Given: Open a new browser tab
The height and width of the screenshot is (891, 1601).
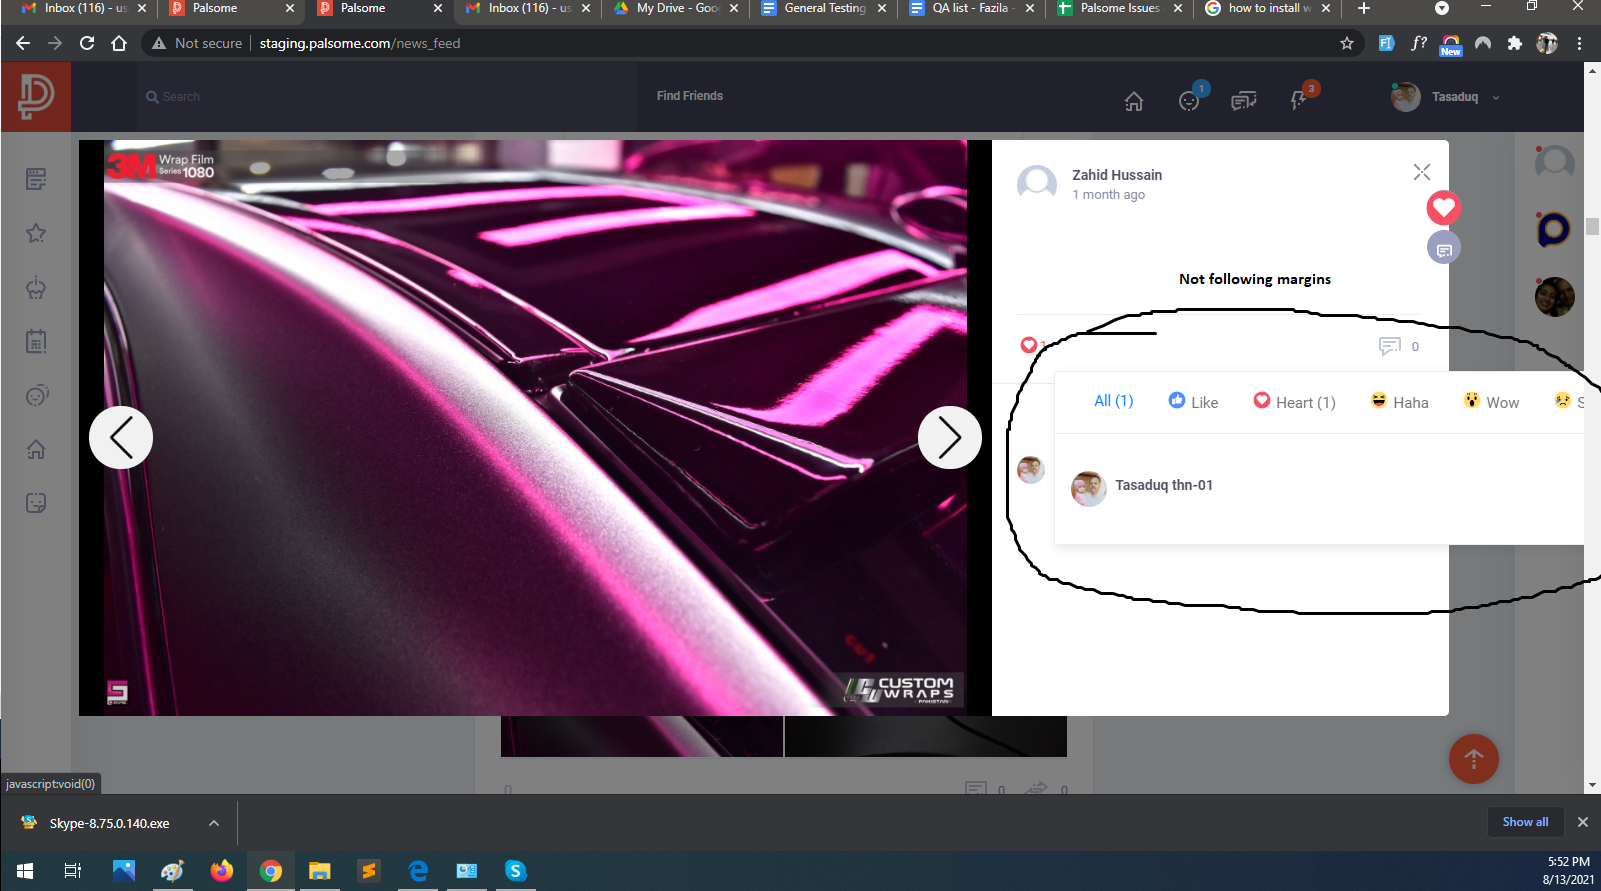Looking at the screenshot, I should click(x=1364, y=8).
